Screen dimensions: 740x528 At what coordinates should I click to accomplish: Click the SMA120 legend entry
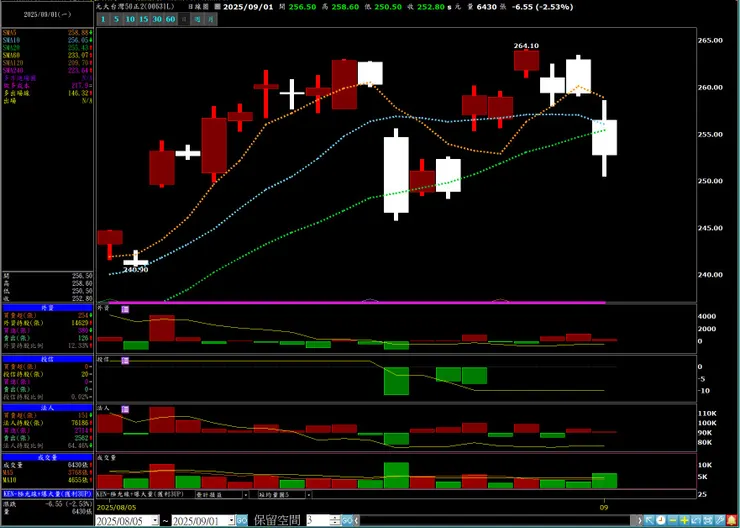tap(47, 63)
